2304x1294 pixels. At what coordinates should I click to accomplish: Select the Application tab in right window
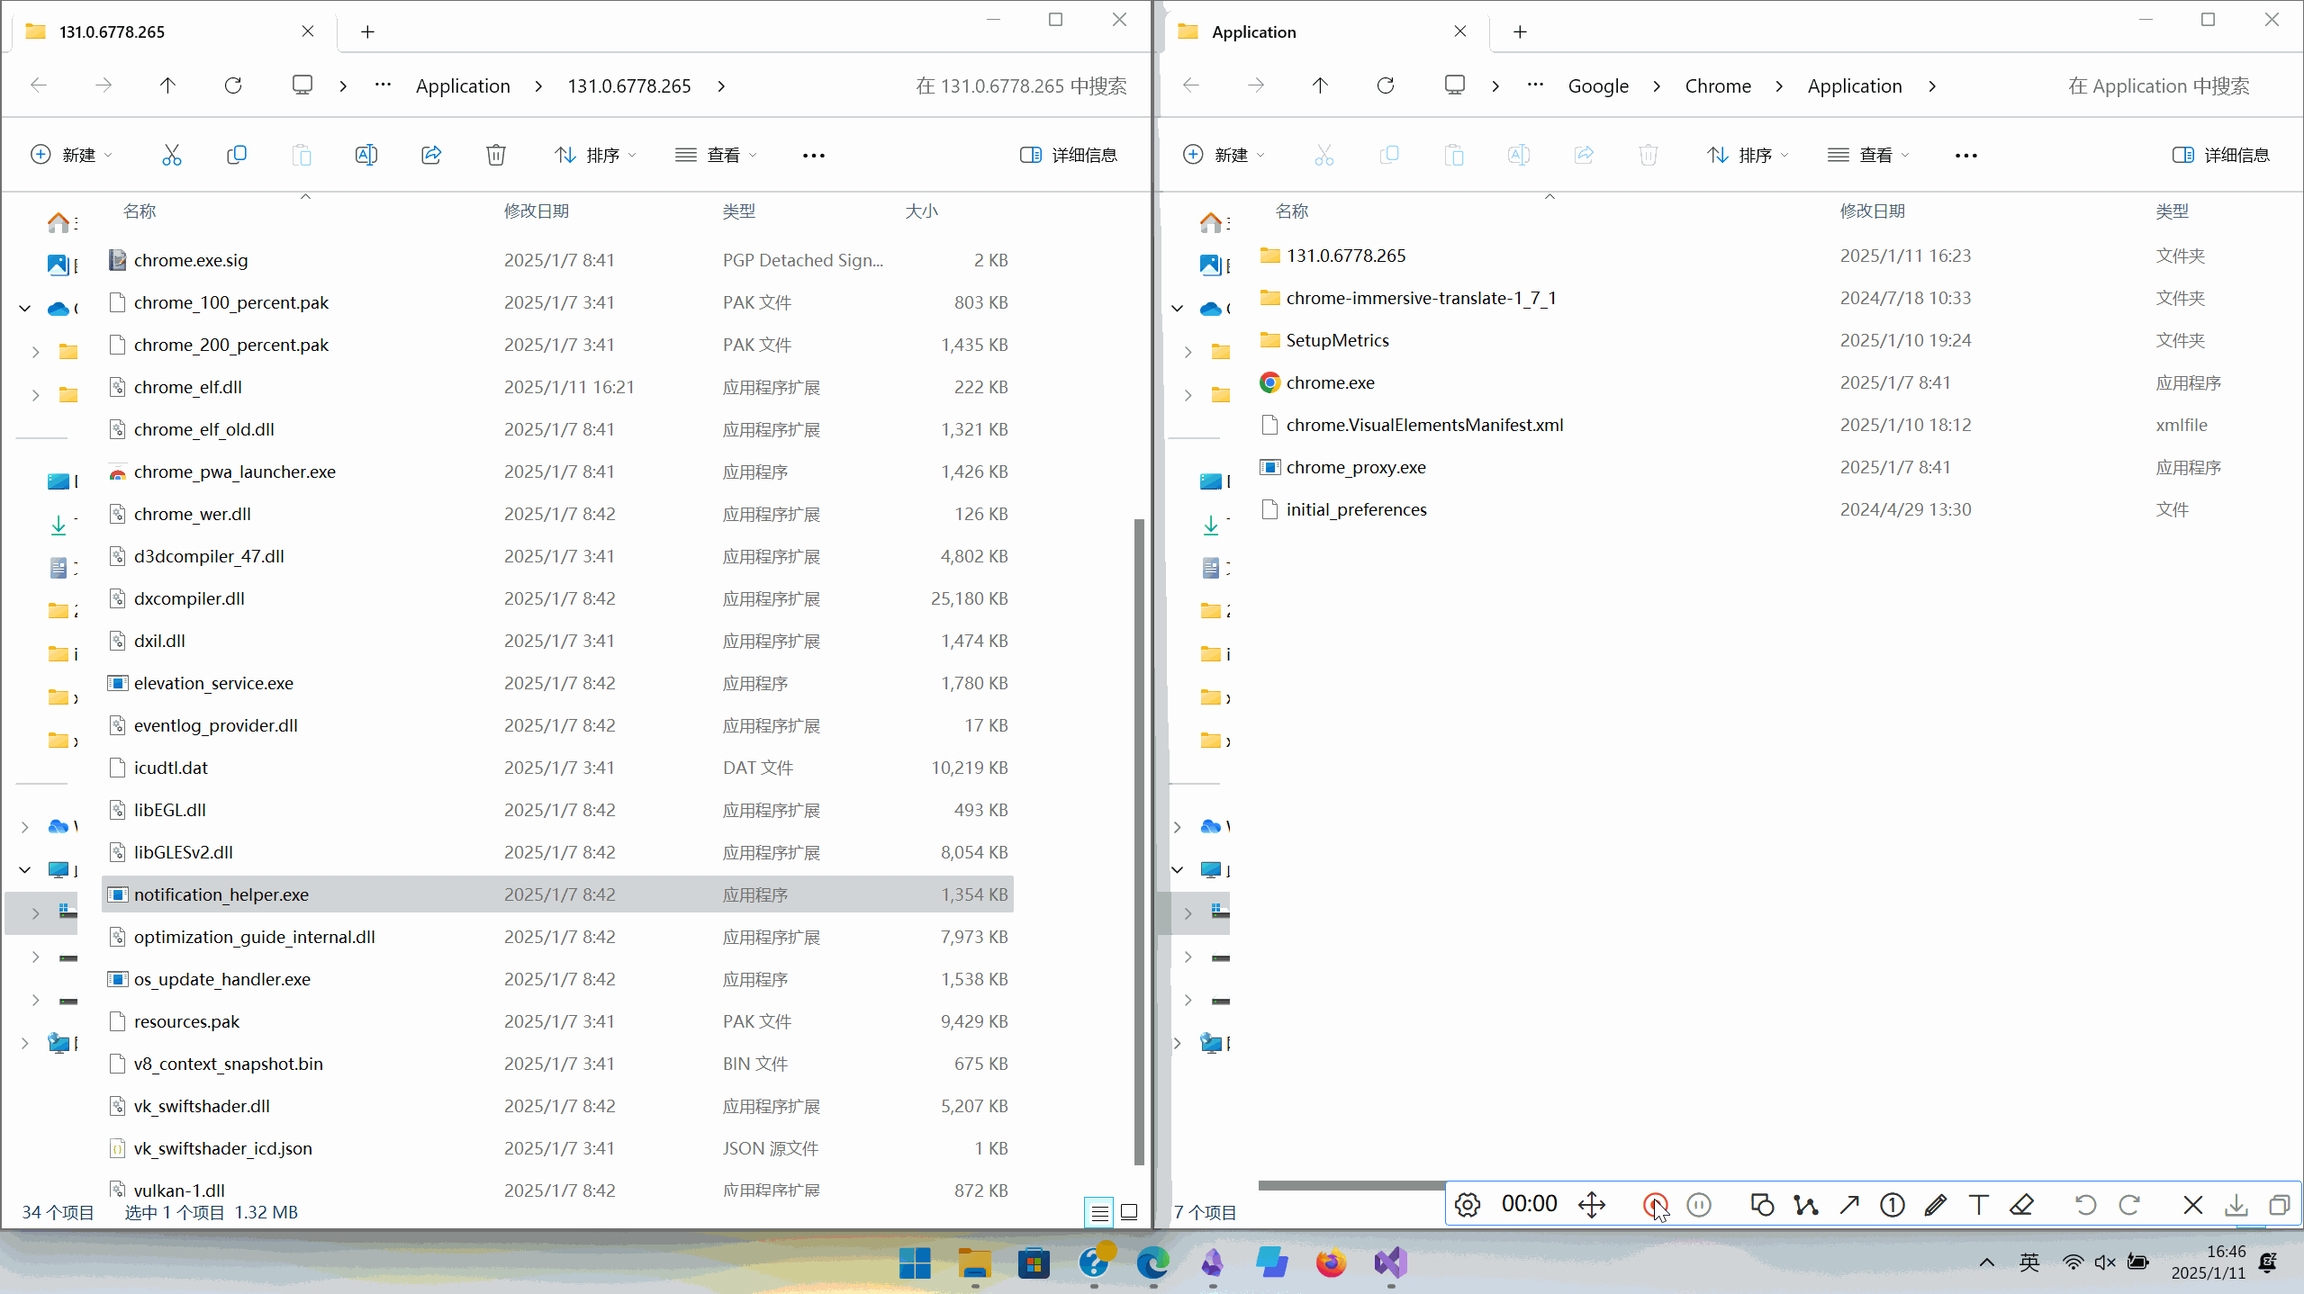(x=1253, y=32)
